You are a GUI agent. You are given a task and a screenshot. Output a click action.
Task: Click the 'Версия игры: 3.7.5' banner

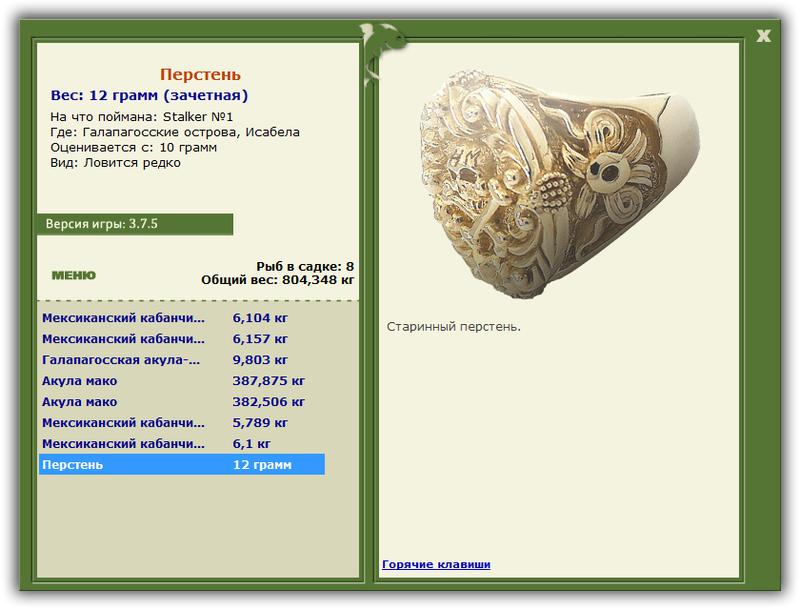[x=135, y=224]
